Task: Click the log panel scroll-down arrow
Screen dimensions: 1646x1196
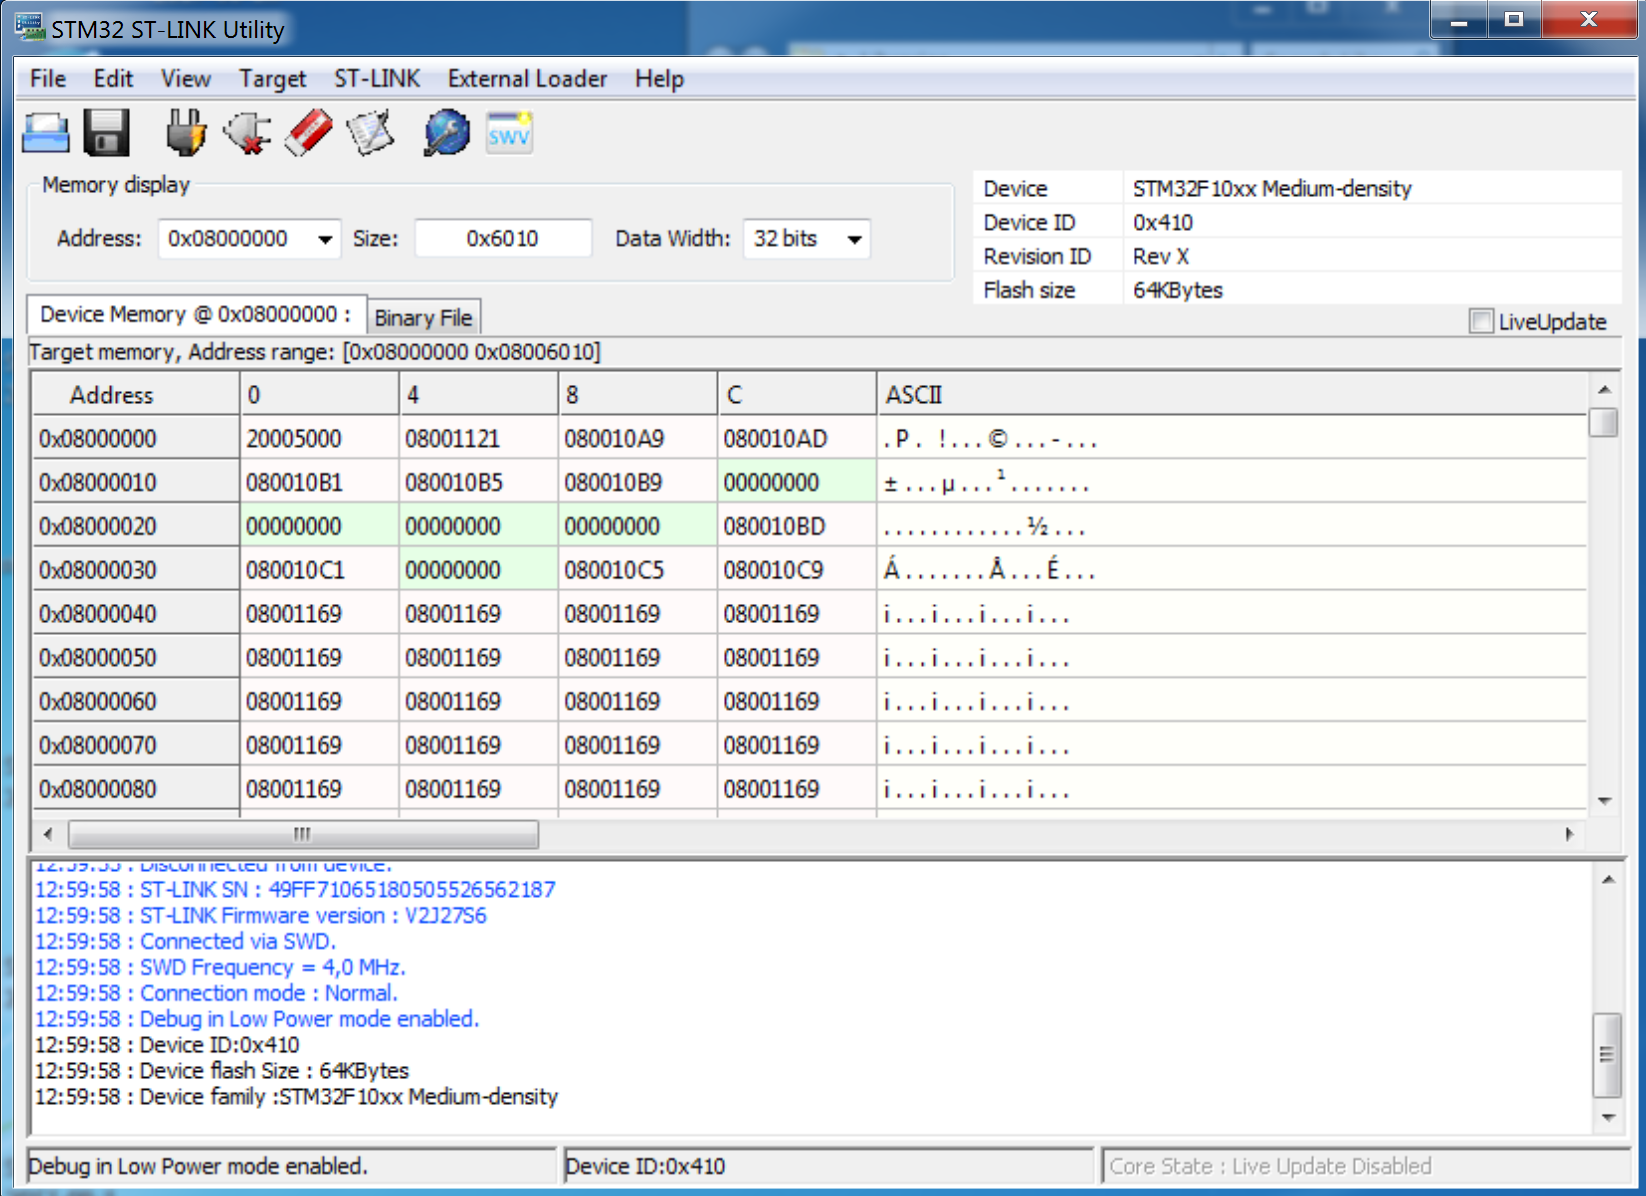Action: pyautogui.click(x=1608, y=1117)
